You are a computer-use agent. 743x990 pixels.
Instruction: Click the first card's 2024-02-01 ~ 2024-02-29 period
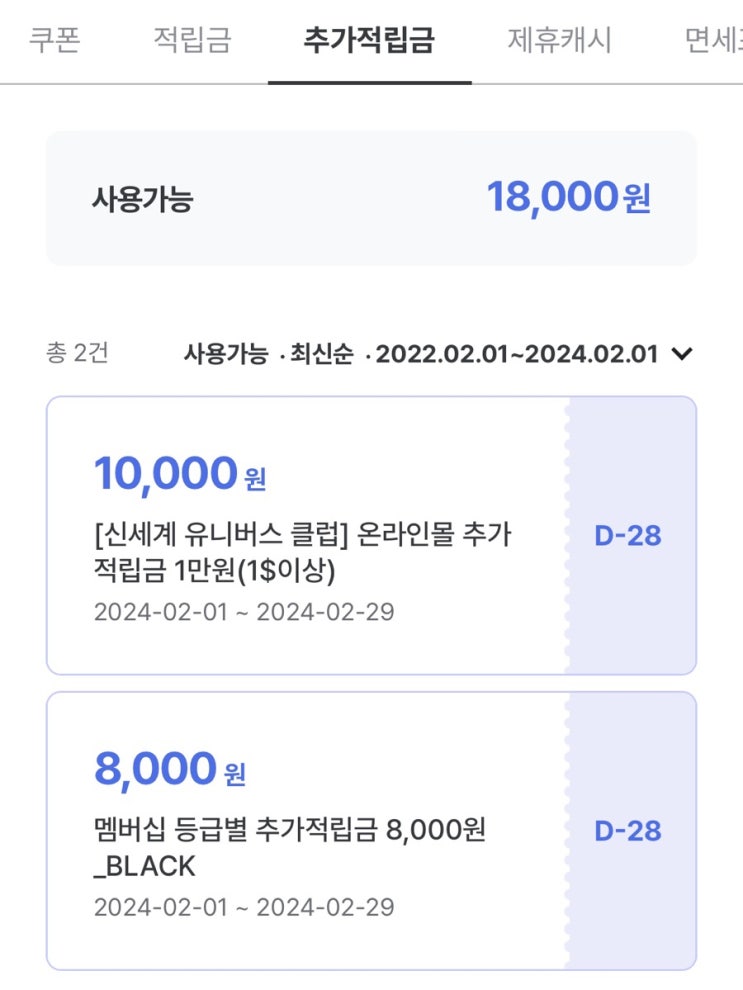click(244, 612)
